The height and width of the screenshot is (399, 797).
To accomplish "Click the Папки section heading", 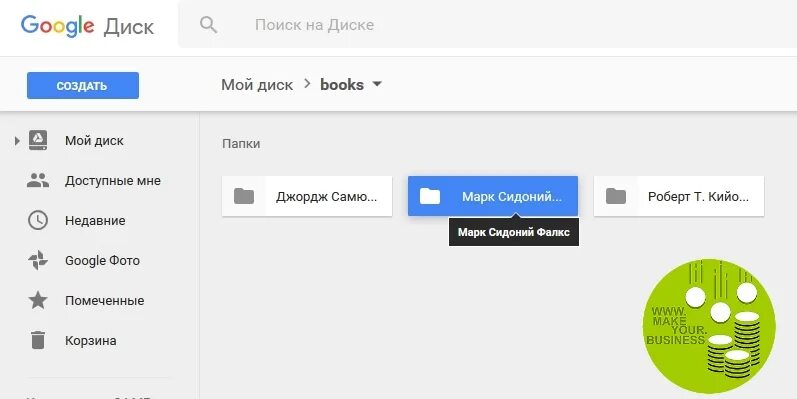I will (x=241, y=144).
